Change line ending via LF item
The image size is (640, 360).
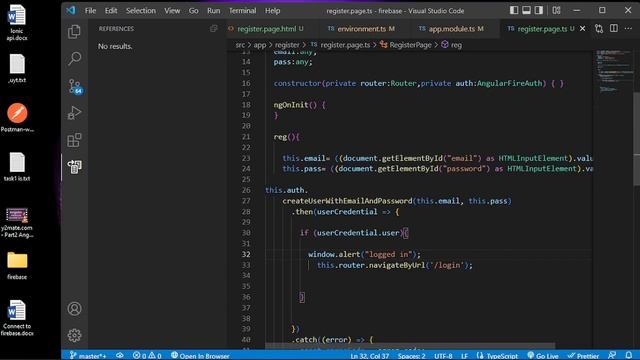(x=464, y=356)
